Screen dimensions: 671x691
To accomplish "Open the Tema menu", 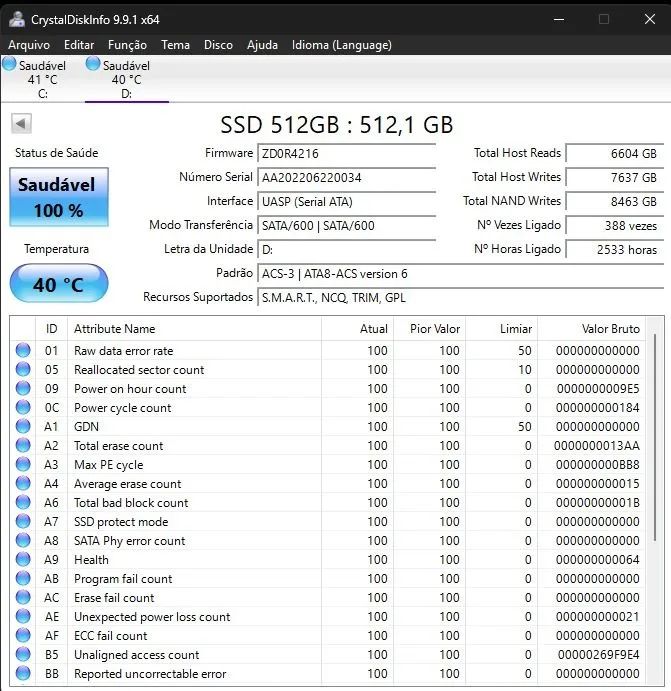I will (x=175, y=45).
